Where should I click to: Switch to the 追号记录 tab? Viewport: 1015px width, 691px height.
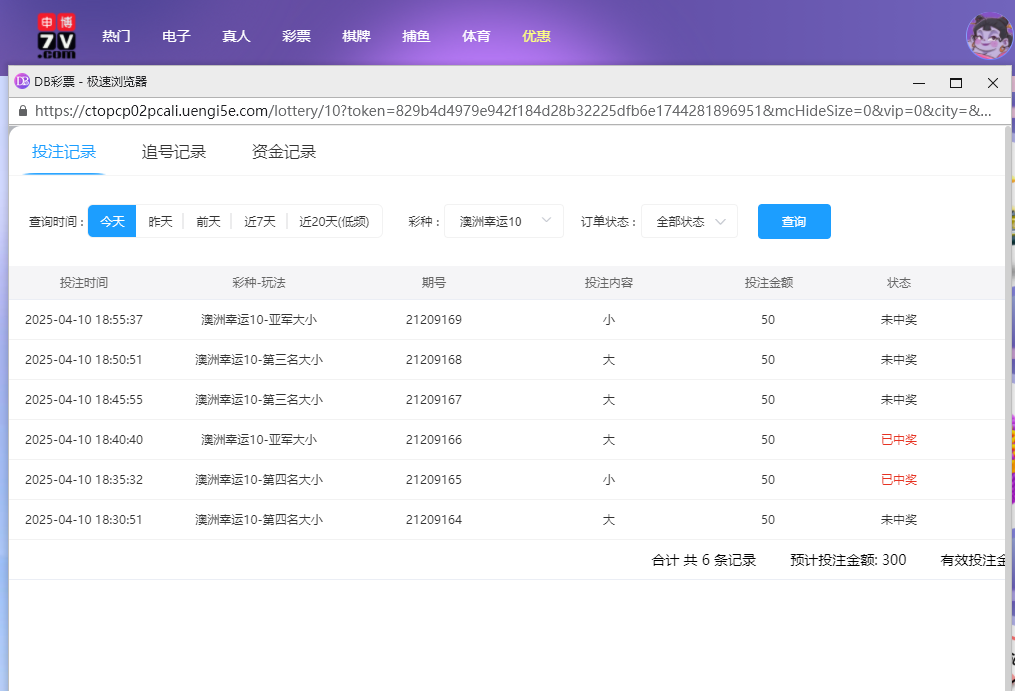point(174,152)
